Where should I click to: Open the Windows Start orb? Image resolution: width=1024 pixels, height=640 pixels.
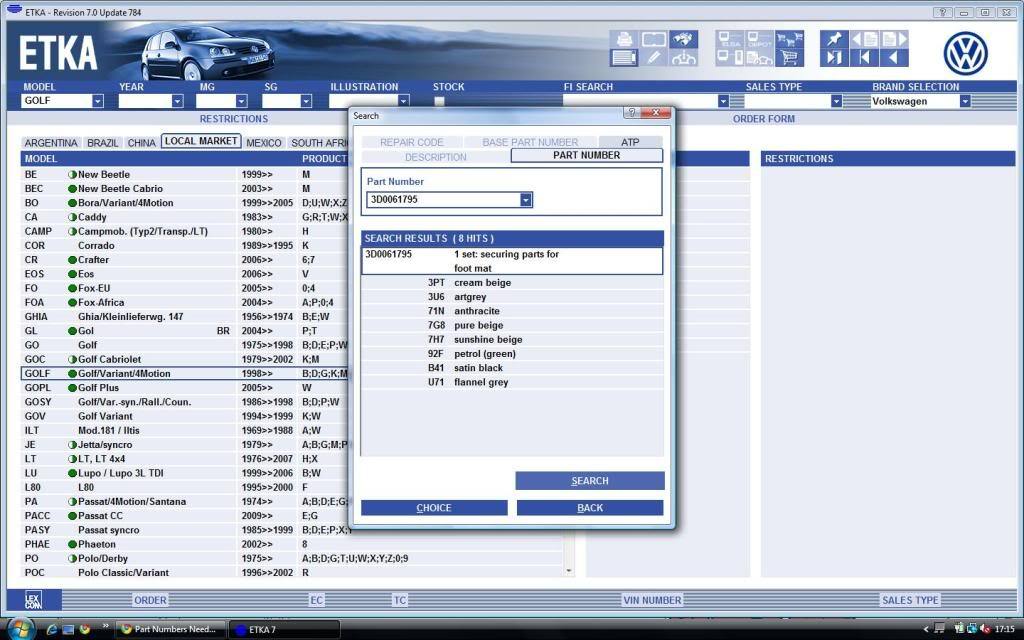pyautogui.click(x=20, y=628)
